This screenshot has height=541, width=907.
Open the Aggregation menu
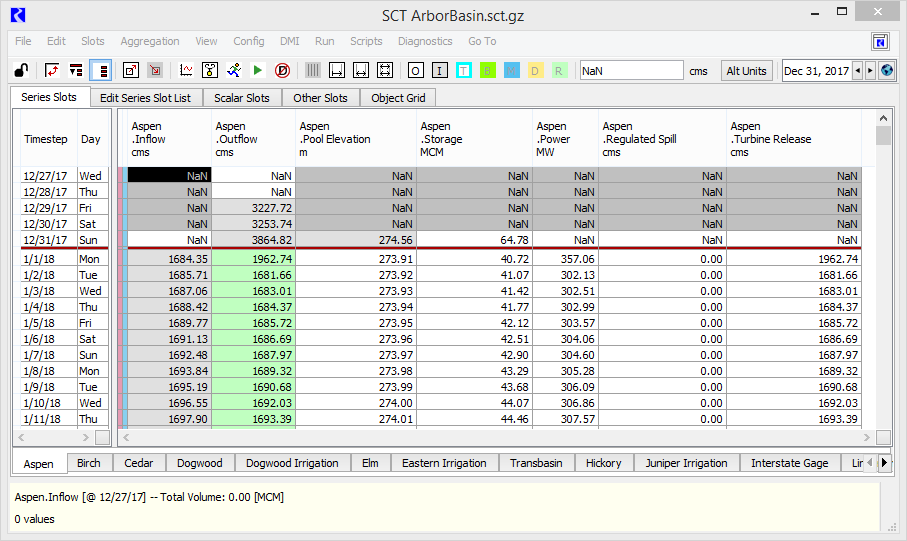[x=150, y=41]
